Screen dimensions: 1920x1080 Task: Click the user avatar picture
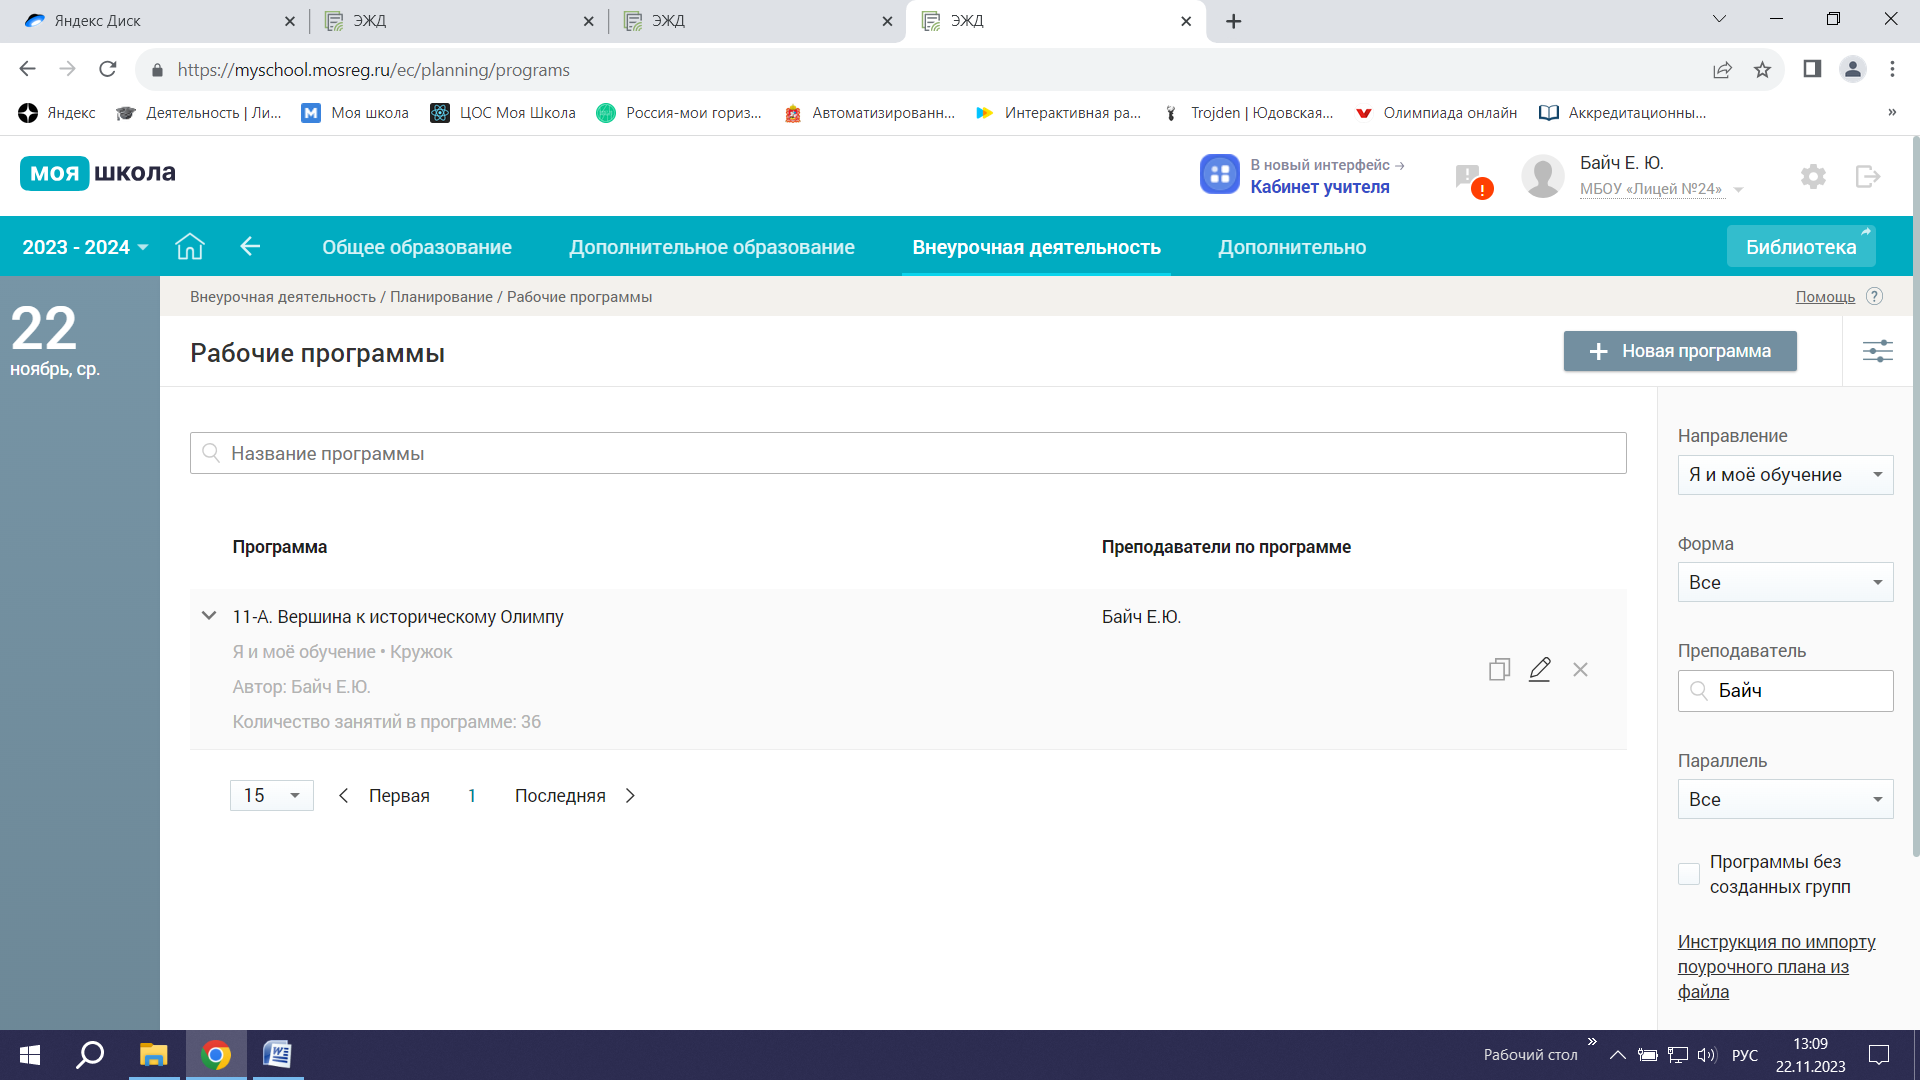coord(1543,176)
